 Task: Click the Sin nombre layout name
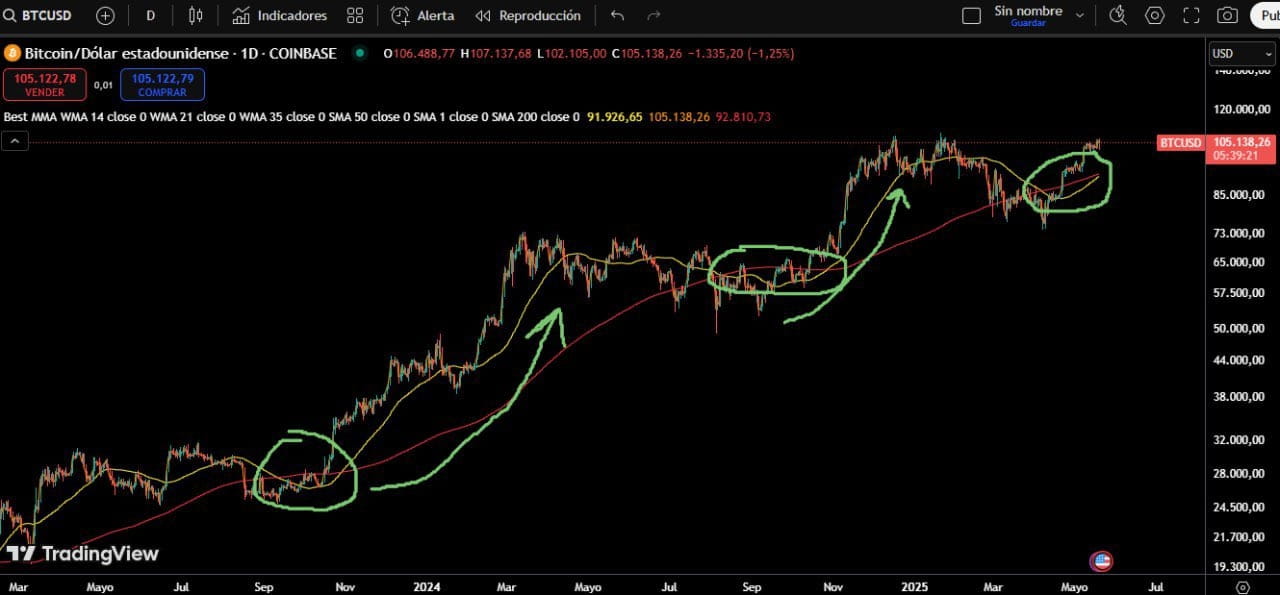(x=1028, y=11)
